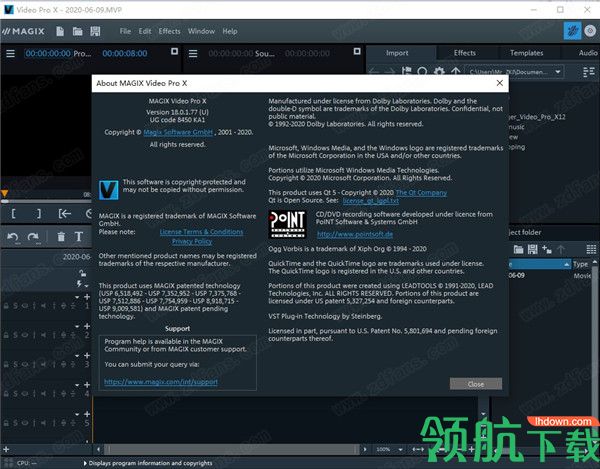Viewport: 600px width, 469px height.
Task: Redo action in timeline toolbar
Action: (x=33, y=237)
